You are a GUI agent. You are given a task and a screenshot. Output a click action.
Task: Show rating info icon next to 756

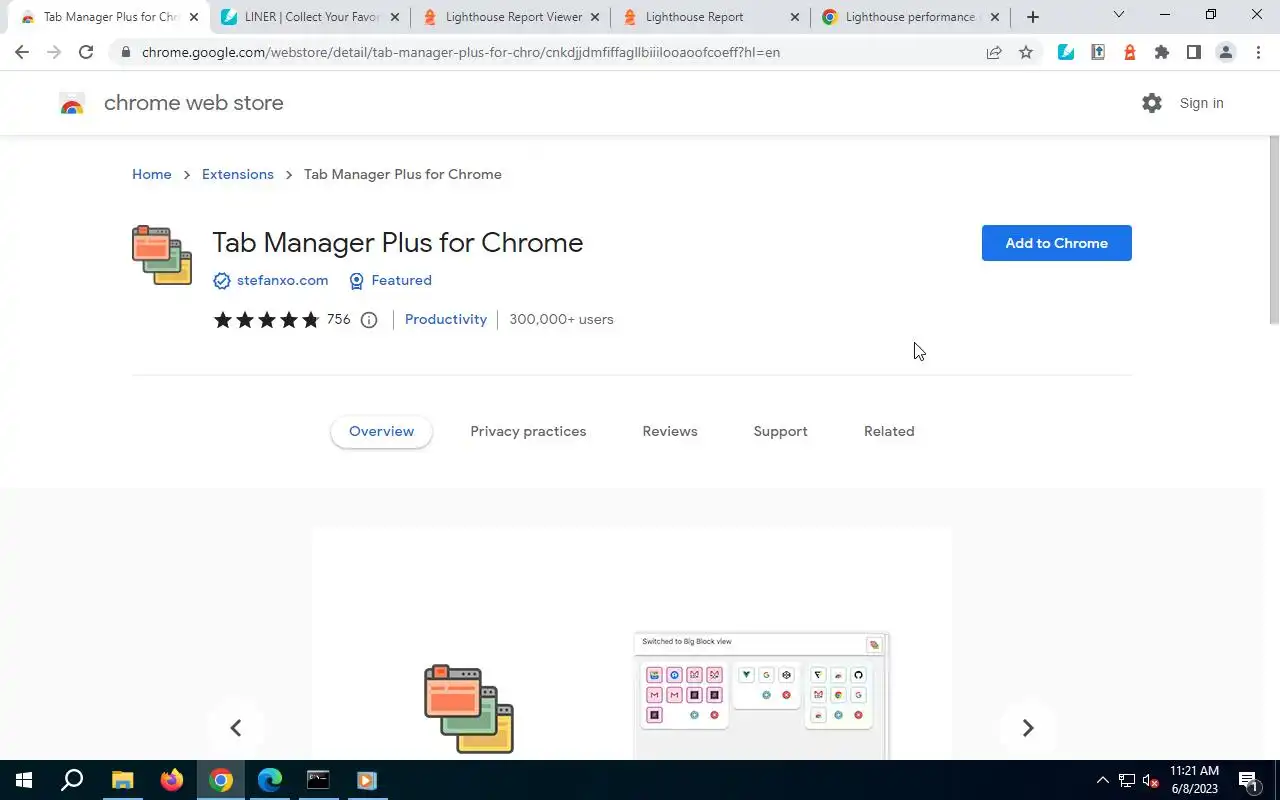pyautogui.click(x=369, y=320)
